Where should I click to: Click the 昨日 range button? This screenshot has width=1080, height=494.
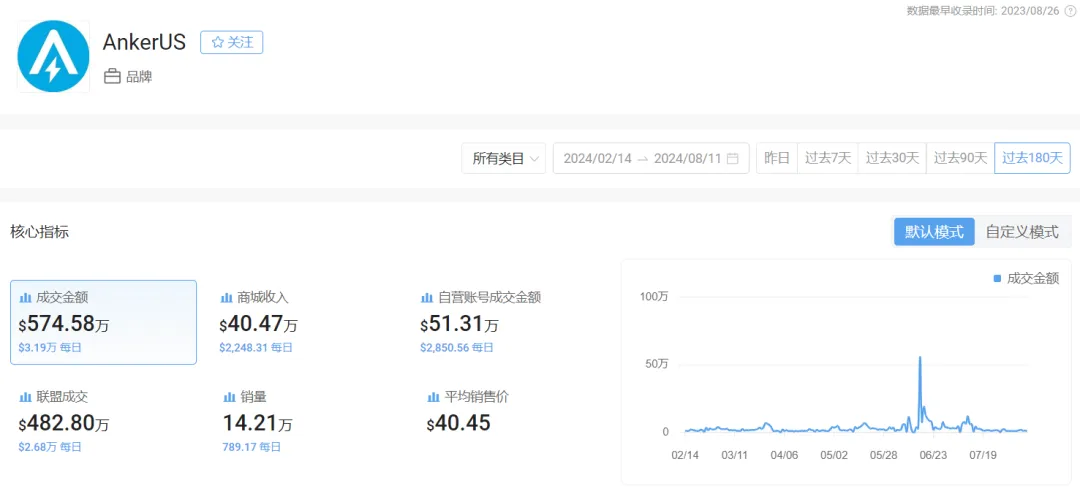click(776, 158)
